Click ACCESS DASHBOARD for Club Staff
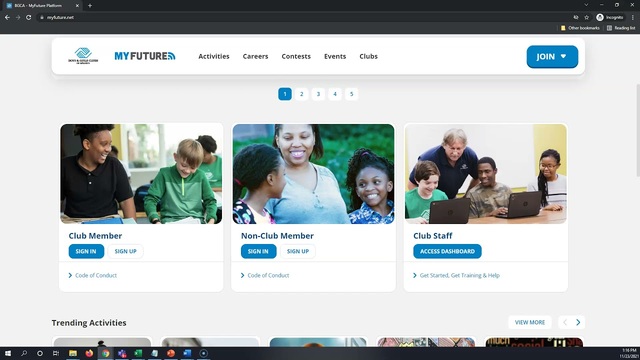The image size is (640, 360). pyautogui.click(x=447, y=251)
